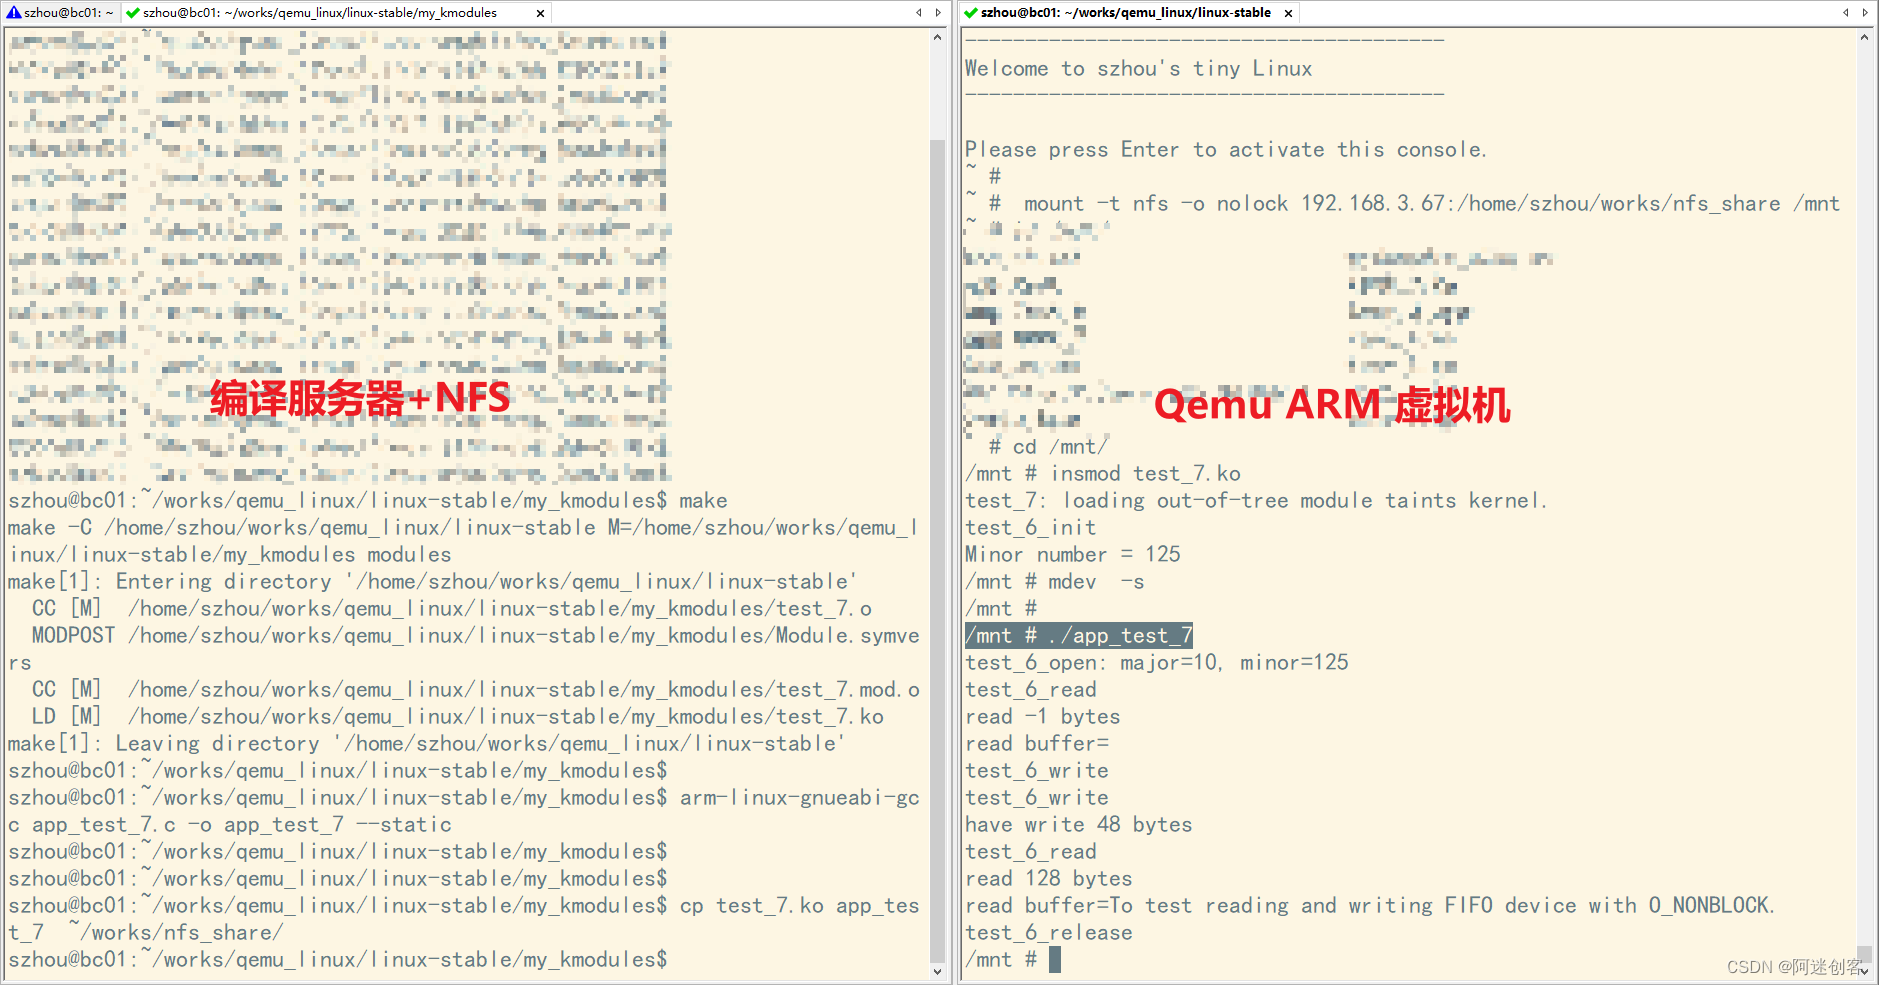Click 'test_6_open: major=10, minor=125' line

coord(1157,662)
